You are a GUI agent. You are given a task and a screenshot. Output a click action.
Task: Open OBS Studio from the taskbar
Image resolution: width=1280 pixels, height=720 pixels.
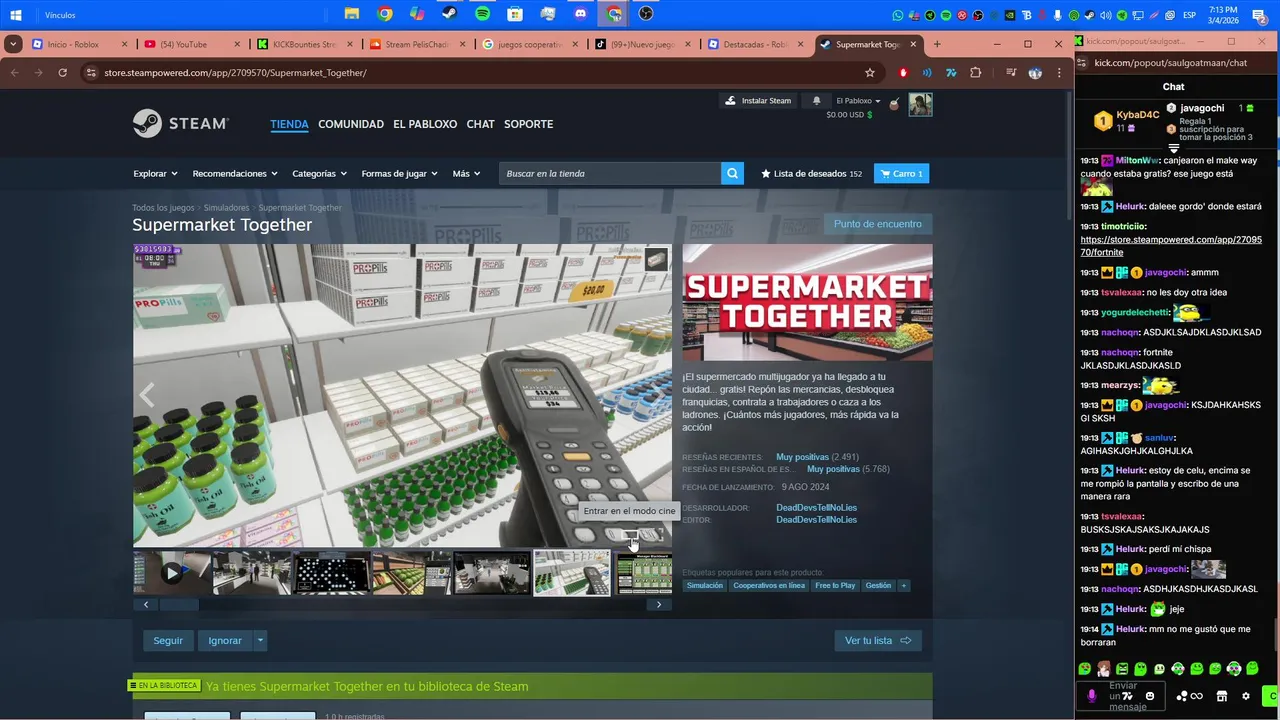tap(646, 15)
